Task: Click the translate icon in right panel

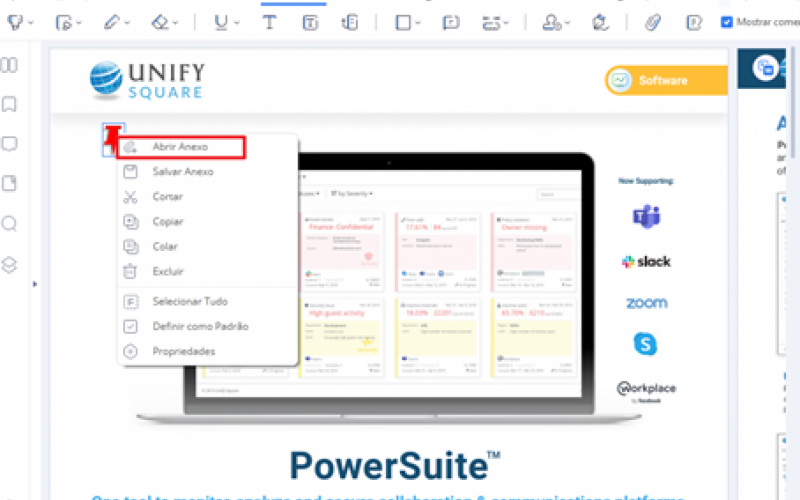Action: point(765,67)
